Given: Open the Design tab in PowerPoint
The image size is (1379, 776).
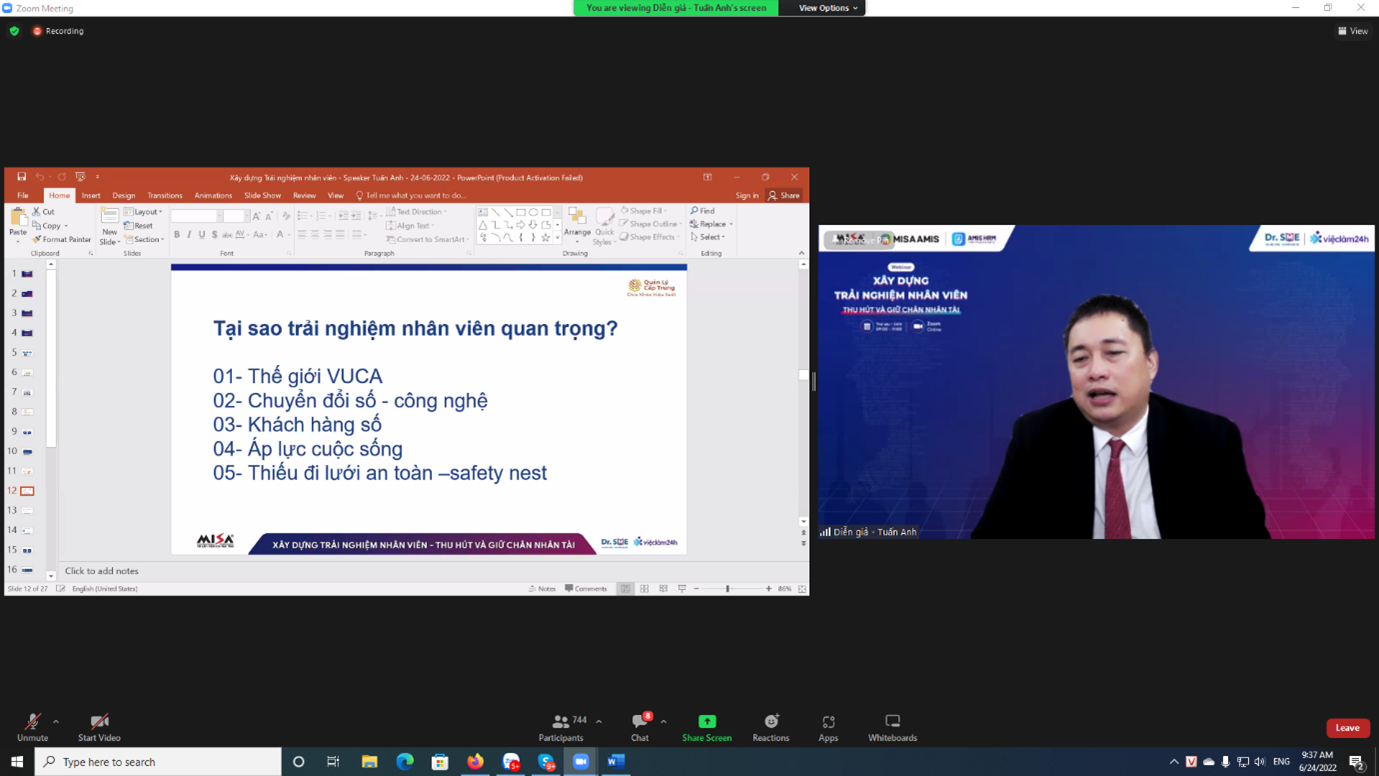Looking at the screenshot, I should tap(124, 196).
